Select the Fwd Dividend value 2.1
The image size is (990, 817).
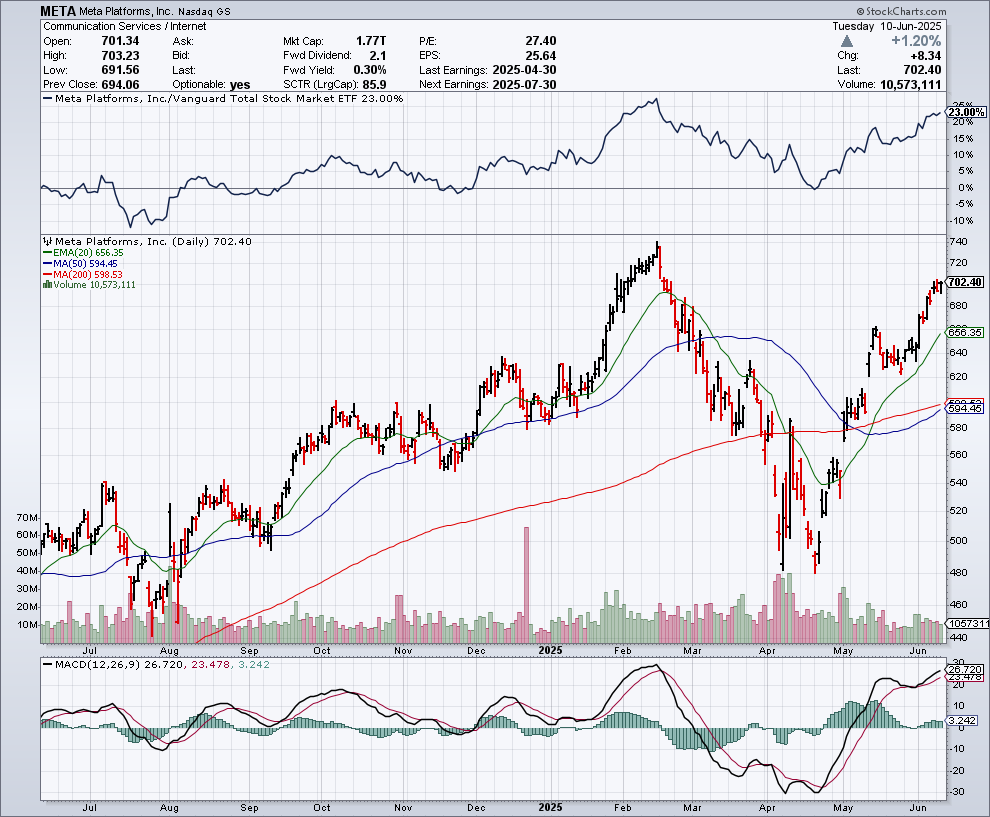[378, 56]
